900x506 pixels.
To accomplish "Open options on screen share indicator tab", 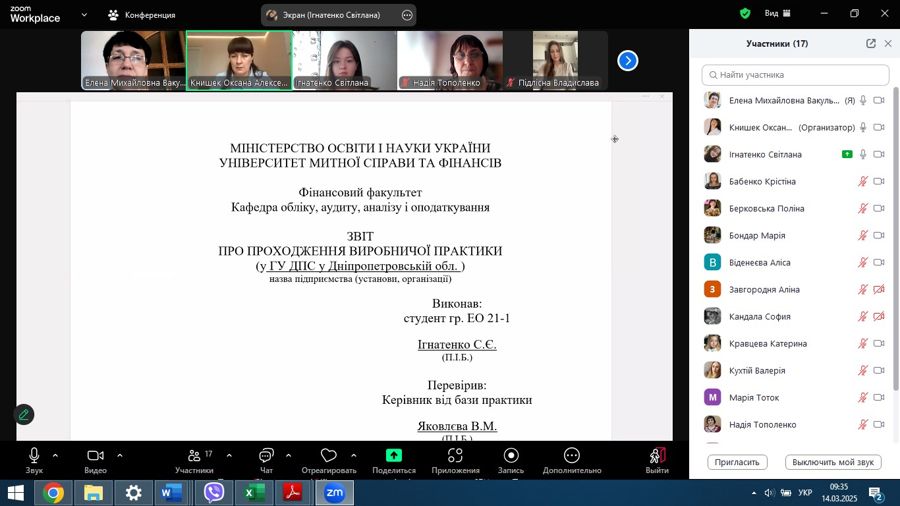I will tap(407, 15).
